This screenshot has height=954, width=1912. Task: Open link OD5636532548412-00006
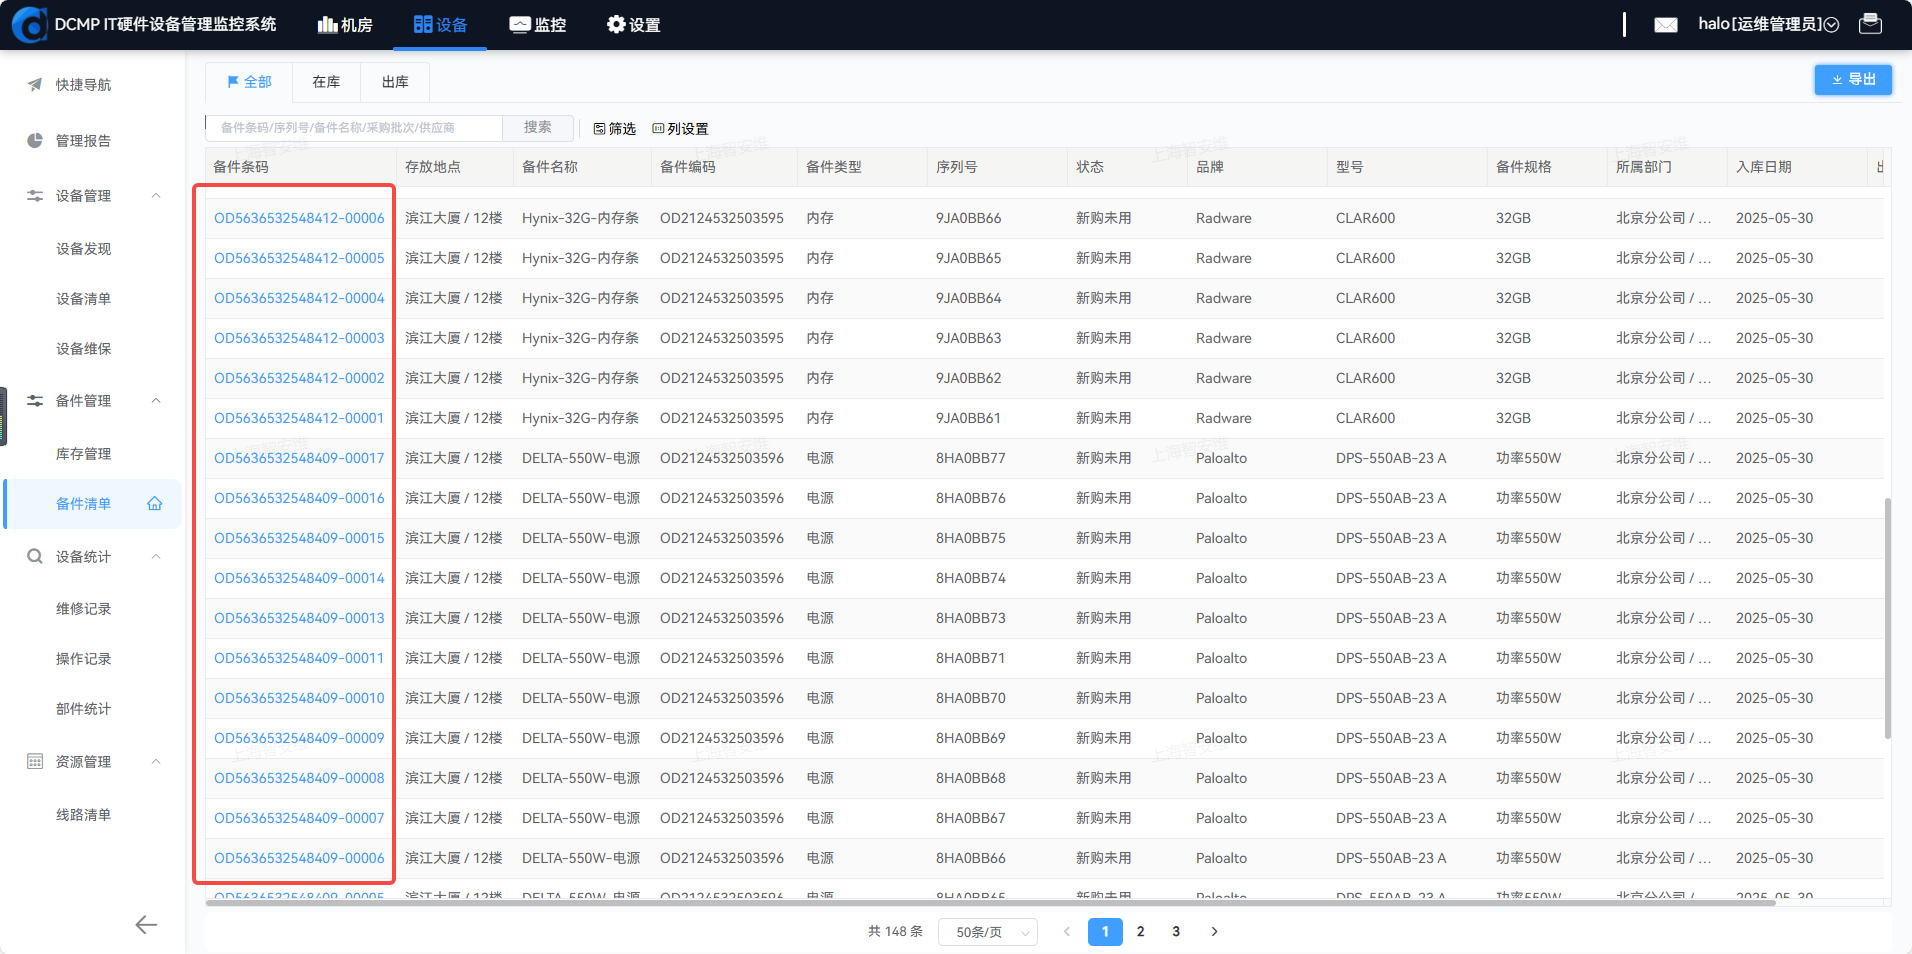coord(299,218)
